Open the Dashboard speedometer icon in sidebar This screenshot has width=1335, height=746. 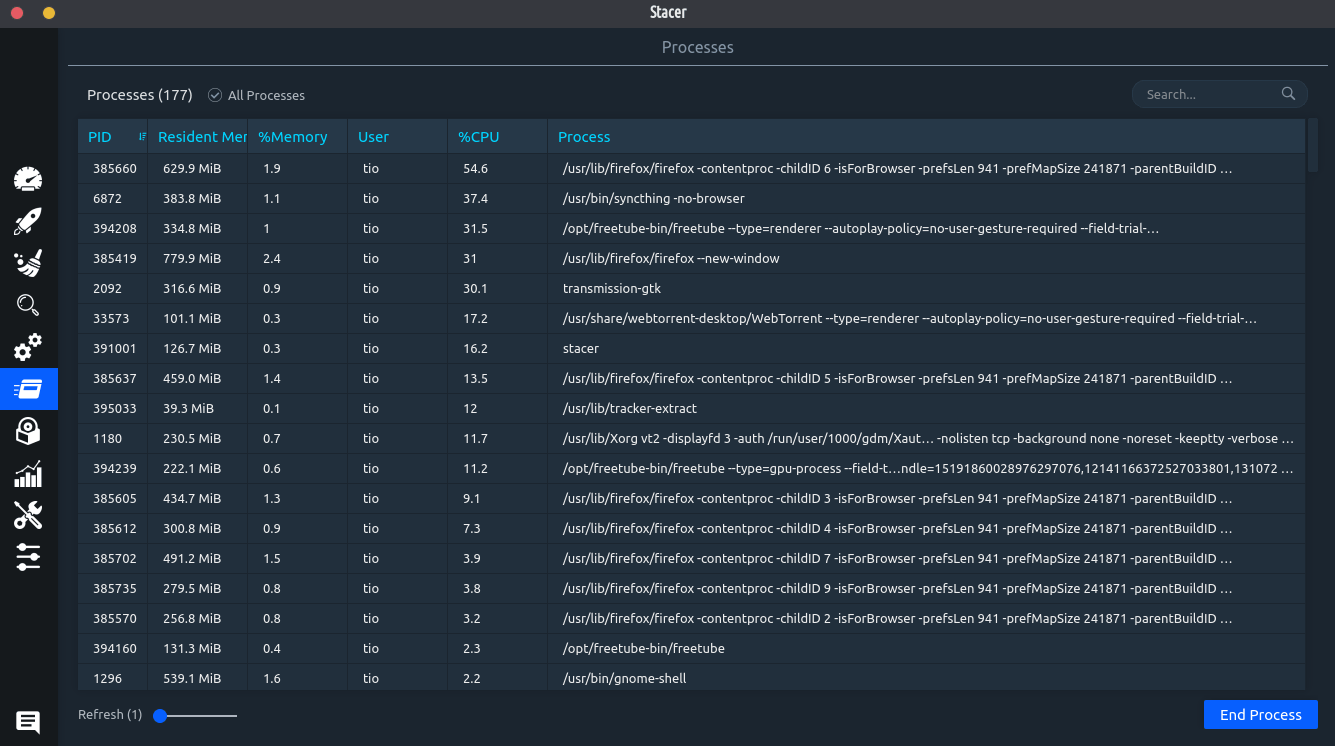click(x=28, y=180)
